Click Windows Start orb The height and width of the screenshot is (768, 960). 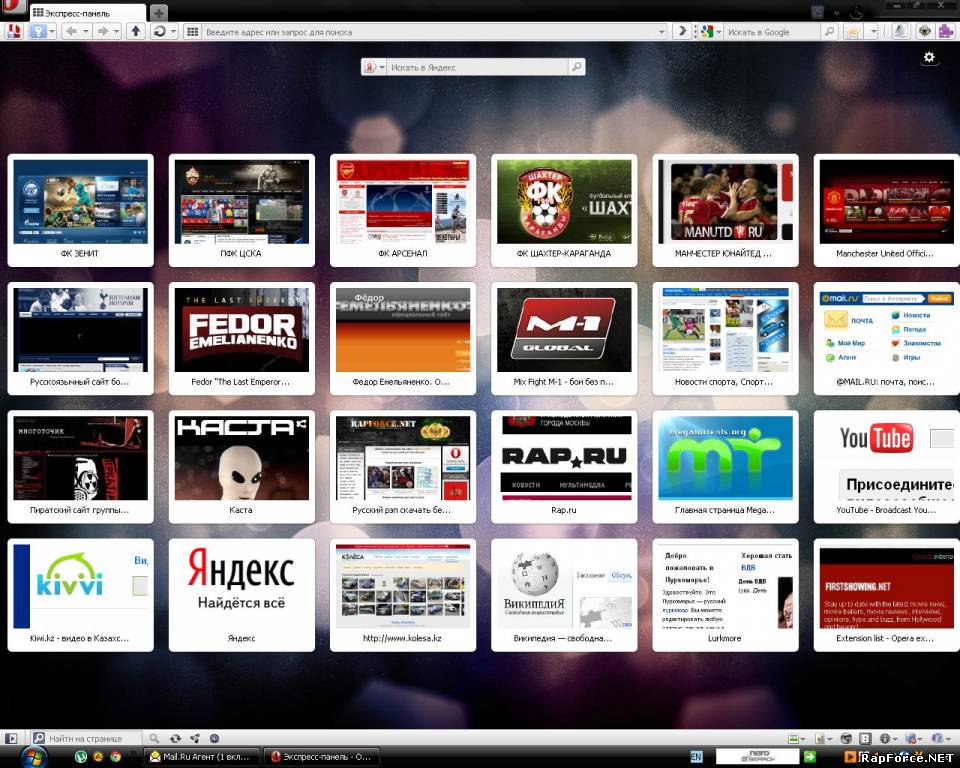tap(33, 757)
